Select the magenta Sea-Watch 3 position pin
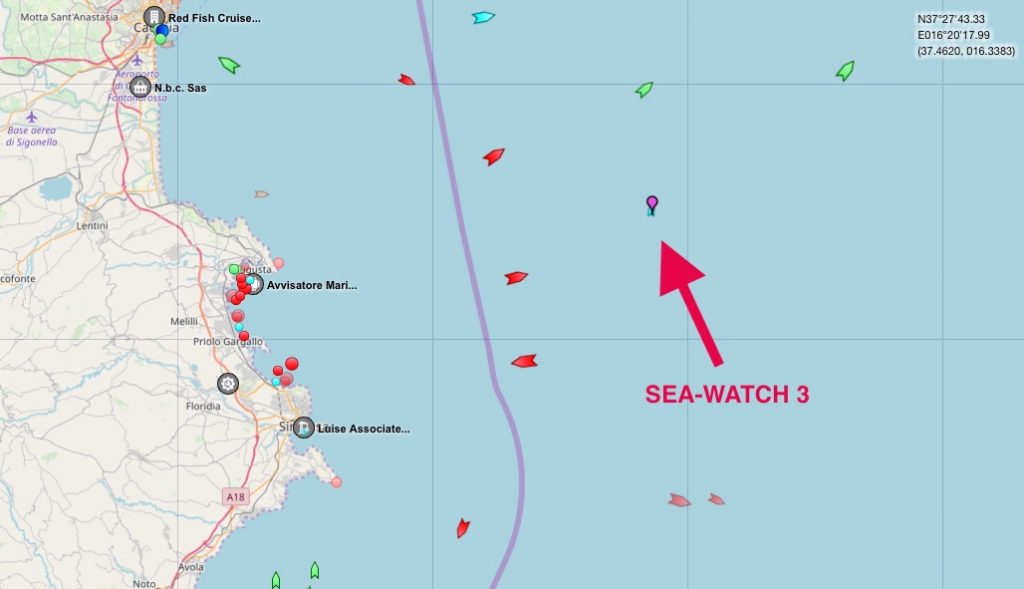1024x589 pixels. [652, 204]
